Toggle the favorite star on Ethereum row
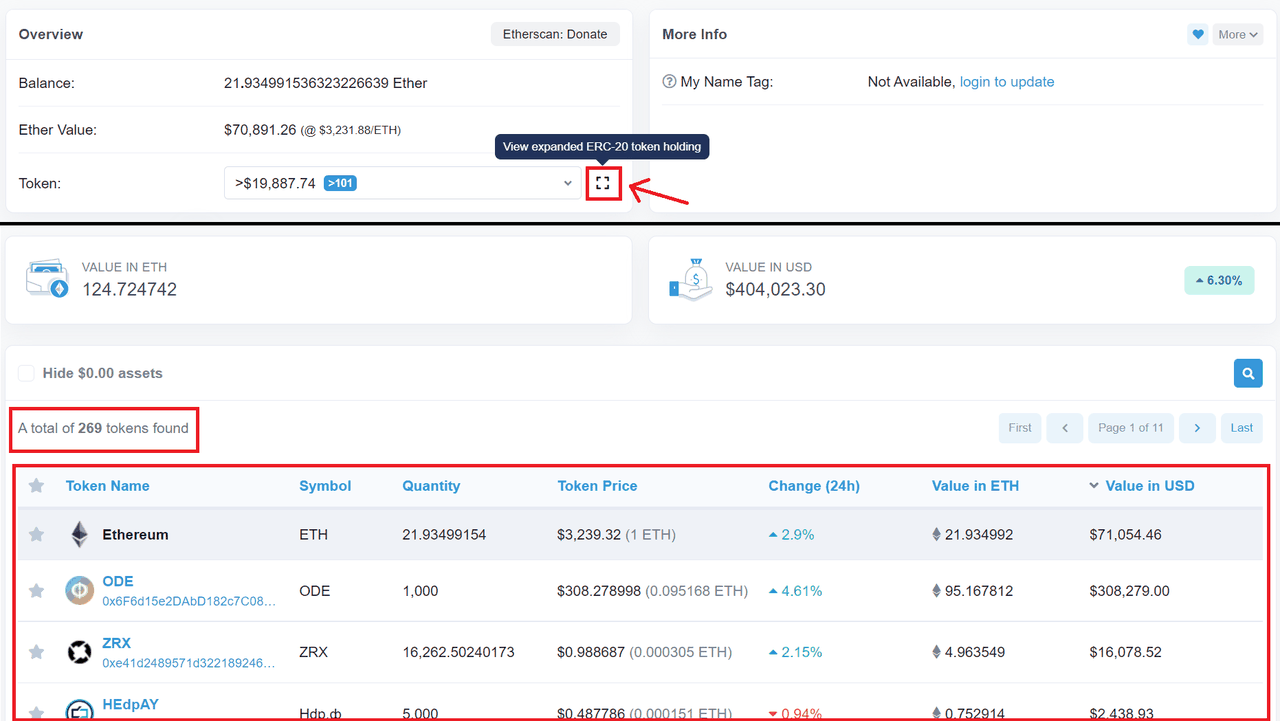1280x721 pixels. pyautogui.click(x=36, y=534)
